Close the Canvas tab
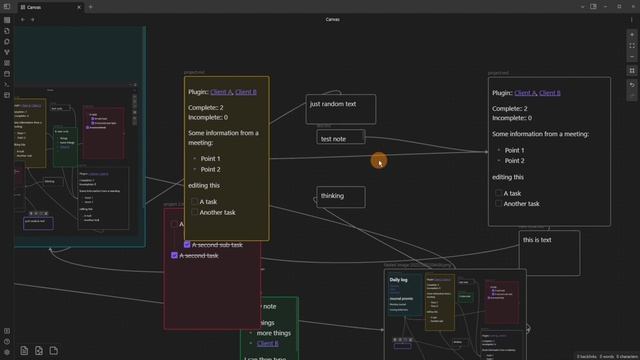 (79, 7)
